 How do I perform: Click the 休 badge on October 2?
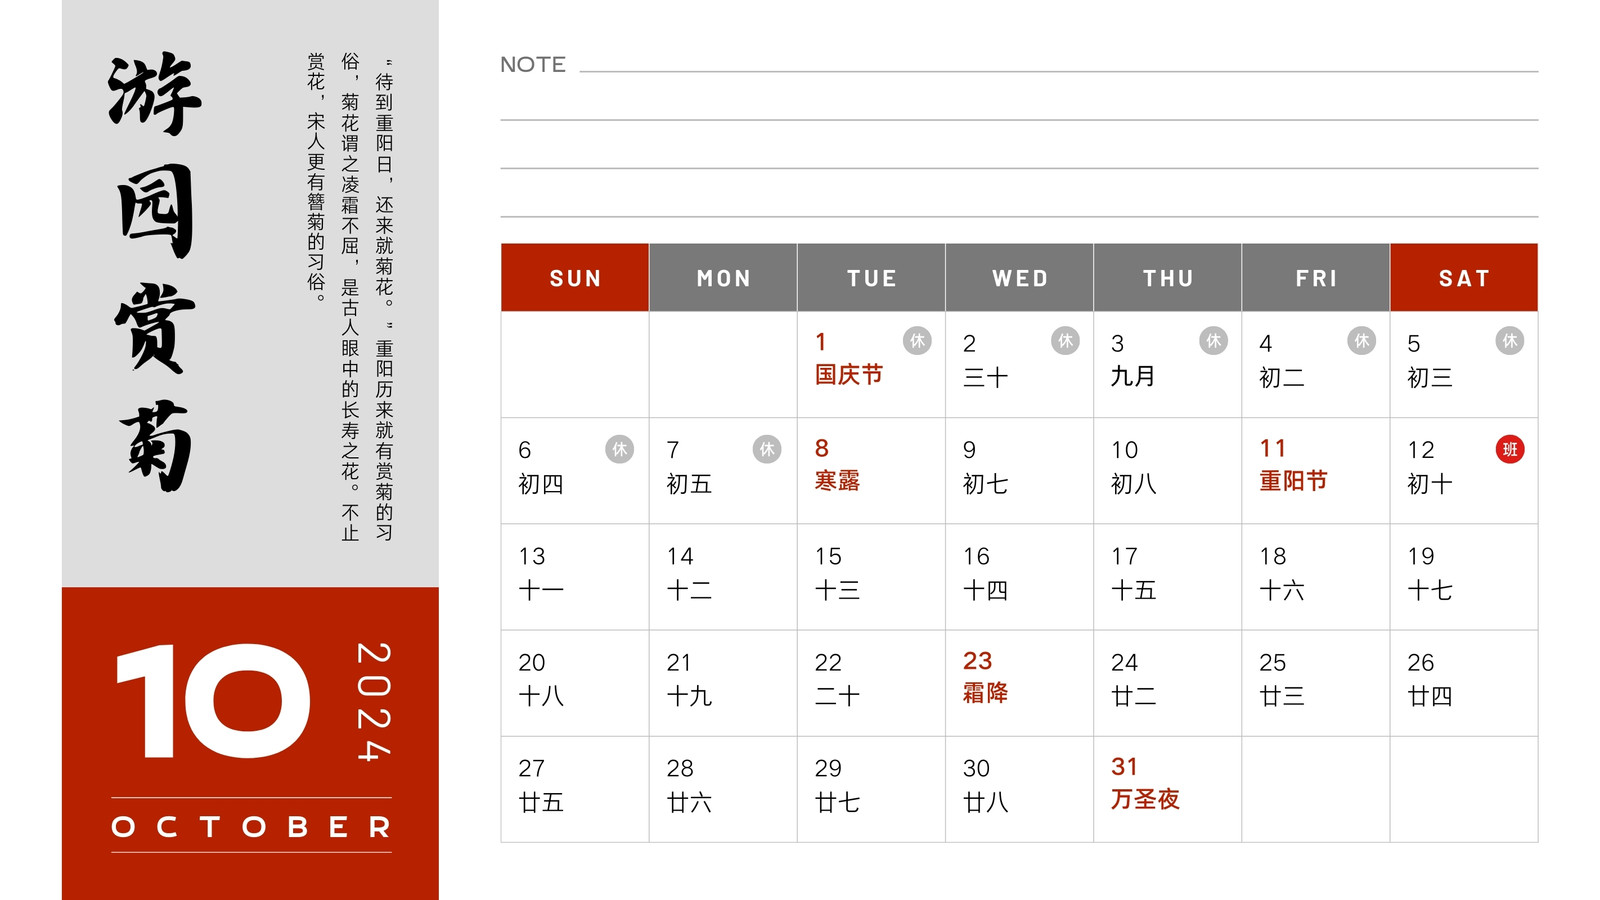(1065, 341)
